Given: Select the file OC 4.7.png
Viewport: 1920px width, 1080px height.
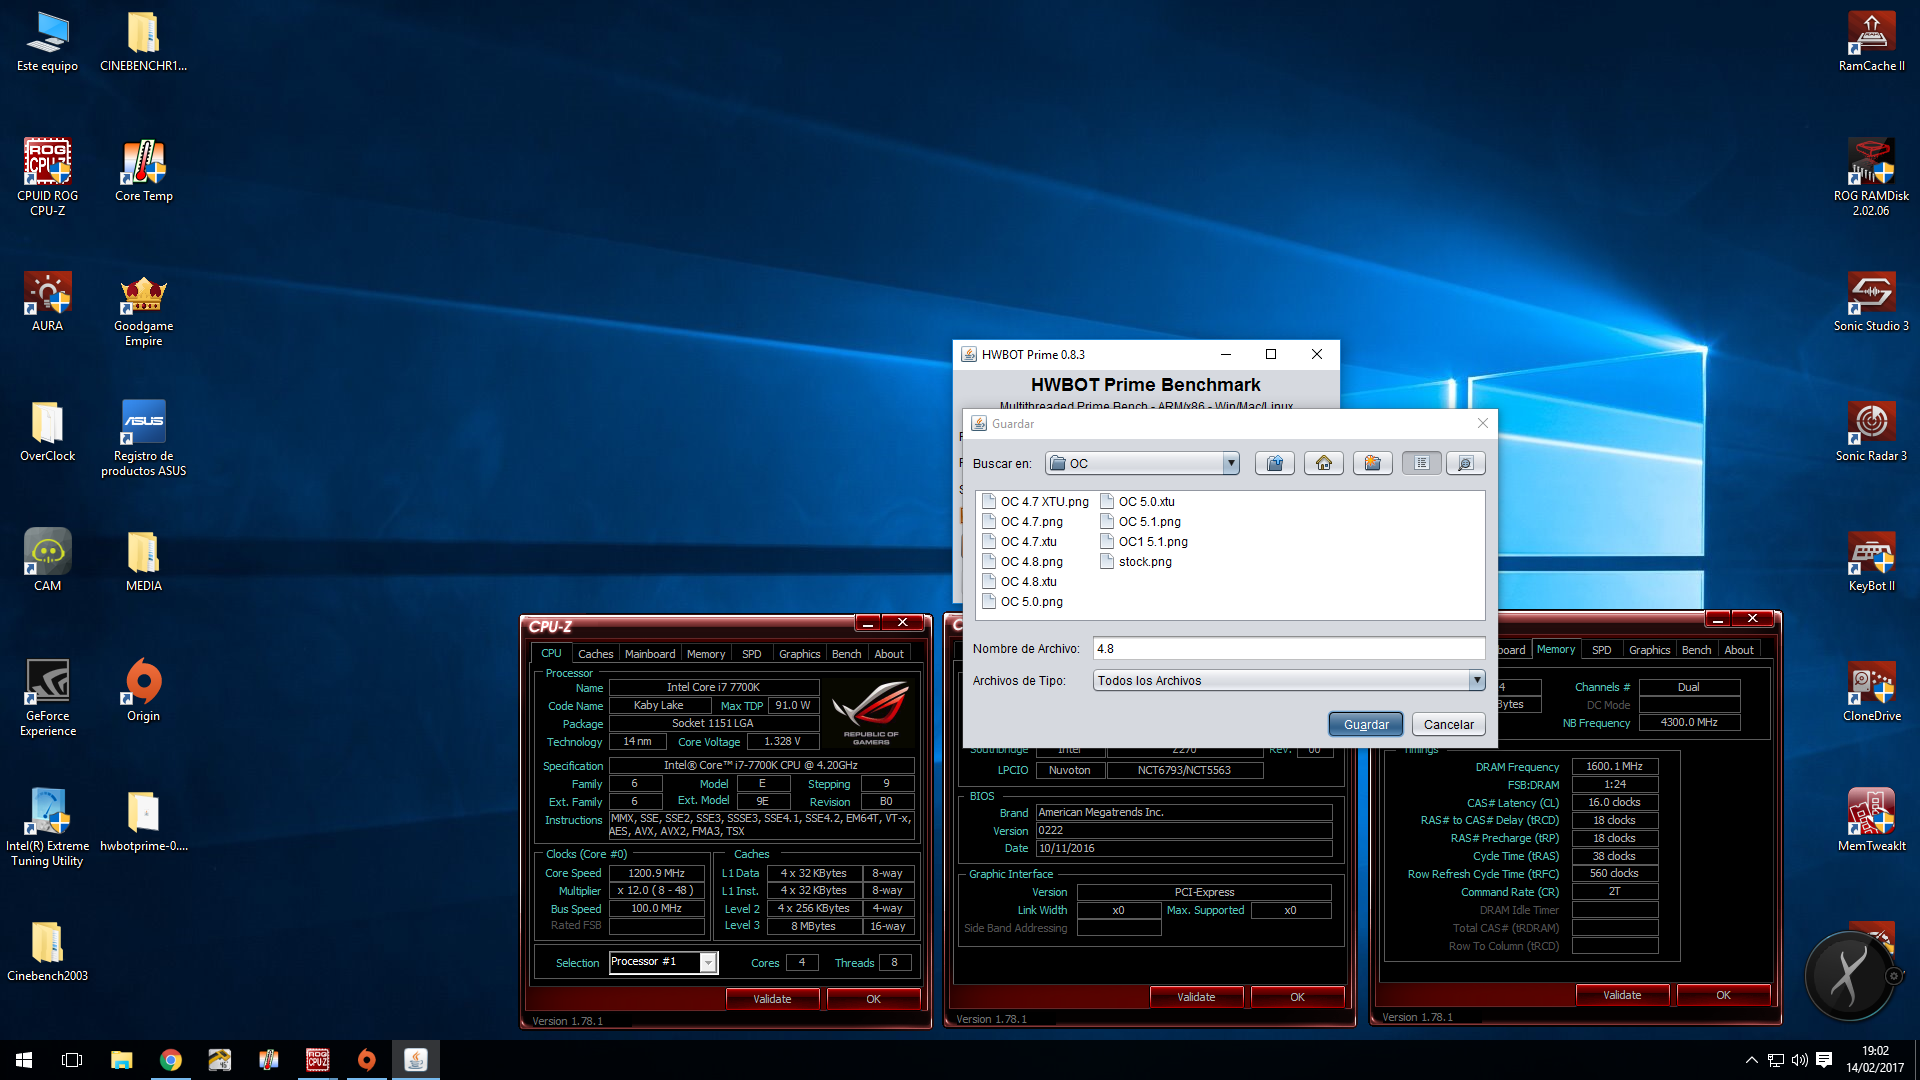Looking at the screenshot, I should [x=1023, y=522].
